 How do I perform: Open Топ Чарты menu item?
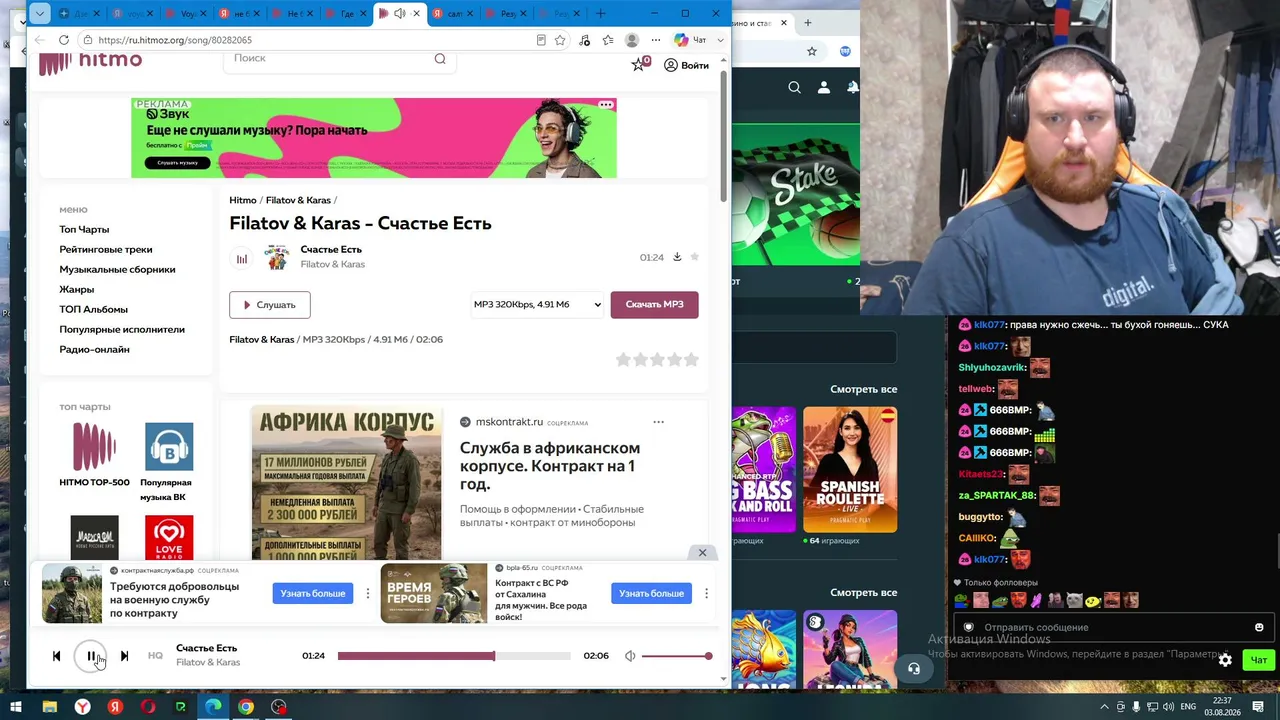click(84, 229)
